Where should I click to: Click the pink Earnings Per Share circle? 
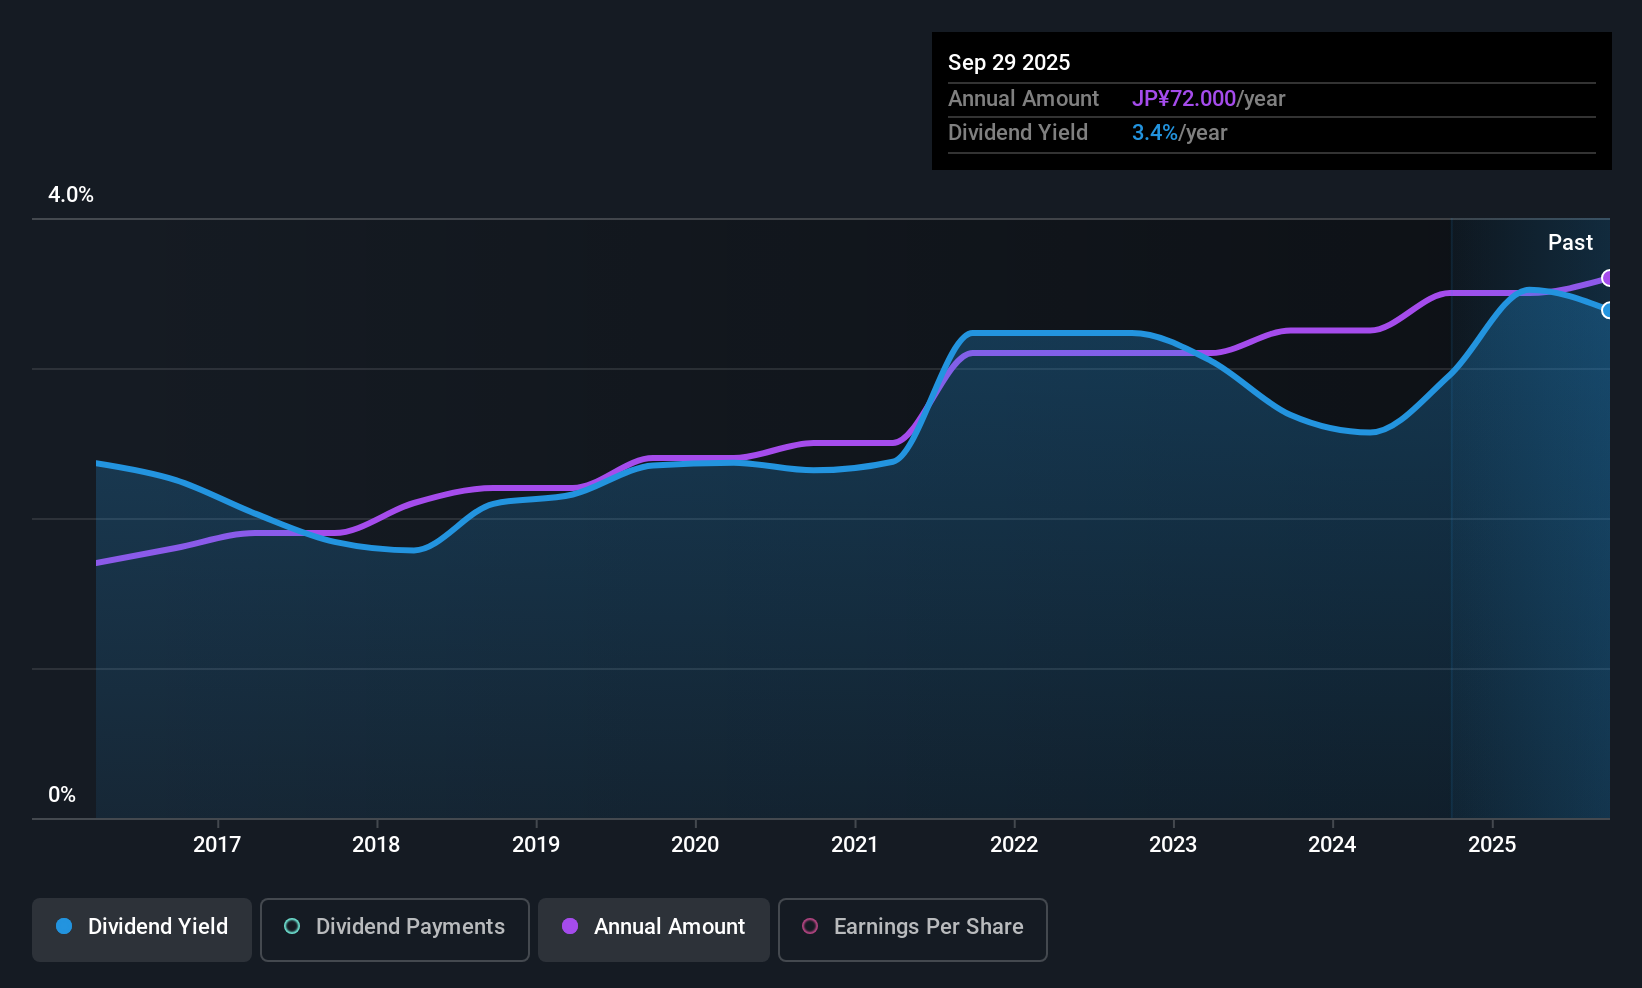[x=810, y=927]
